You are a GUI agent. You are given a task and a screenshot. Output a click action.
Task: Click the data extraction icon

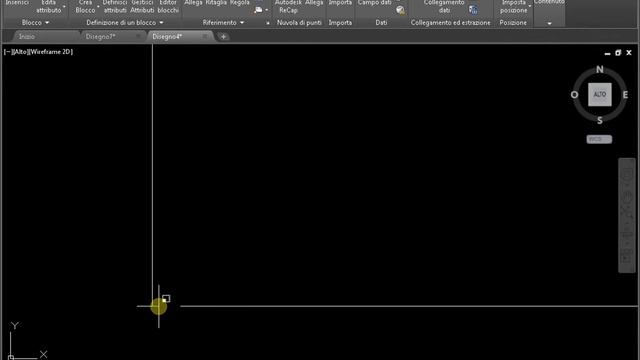(473, 10)
